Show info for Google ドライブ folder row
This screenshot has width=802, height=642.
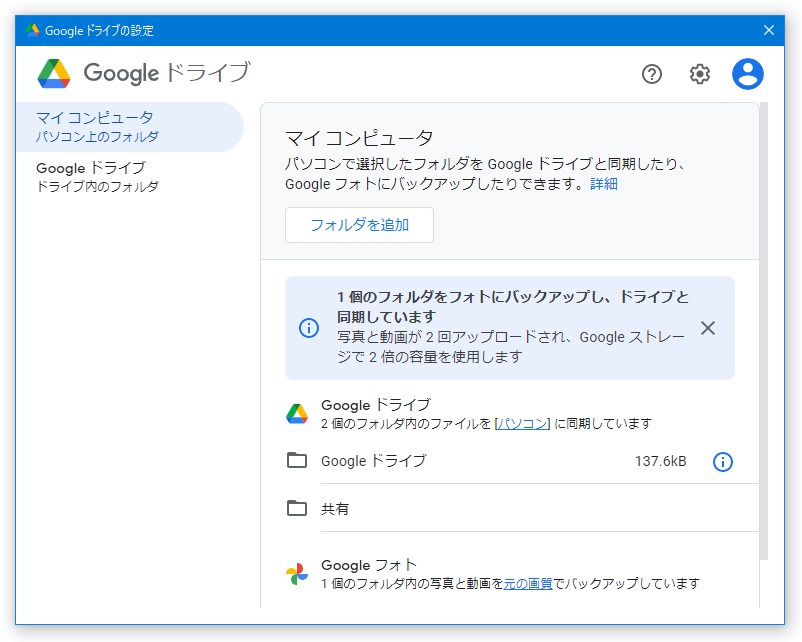tap(722, 462)
